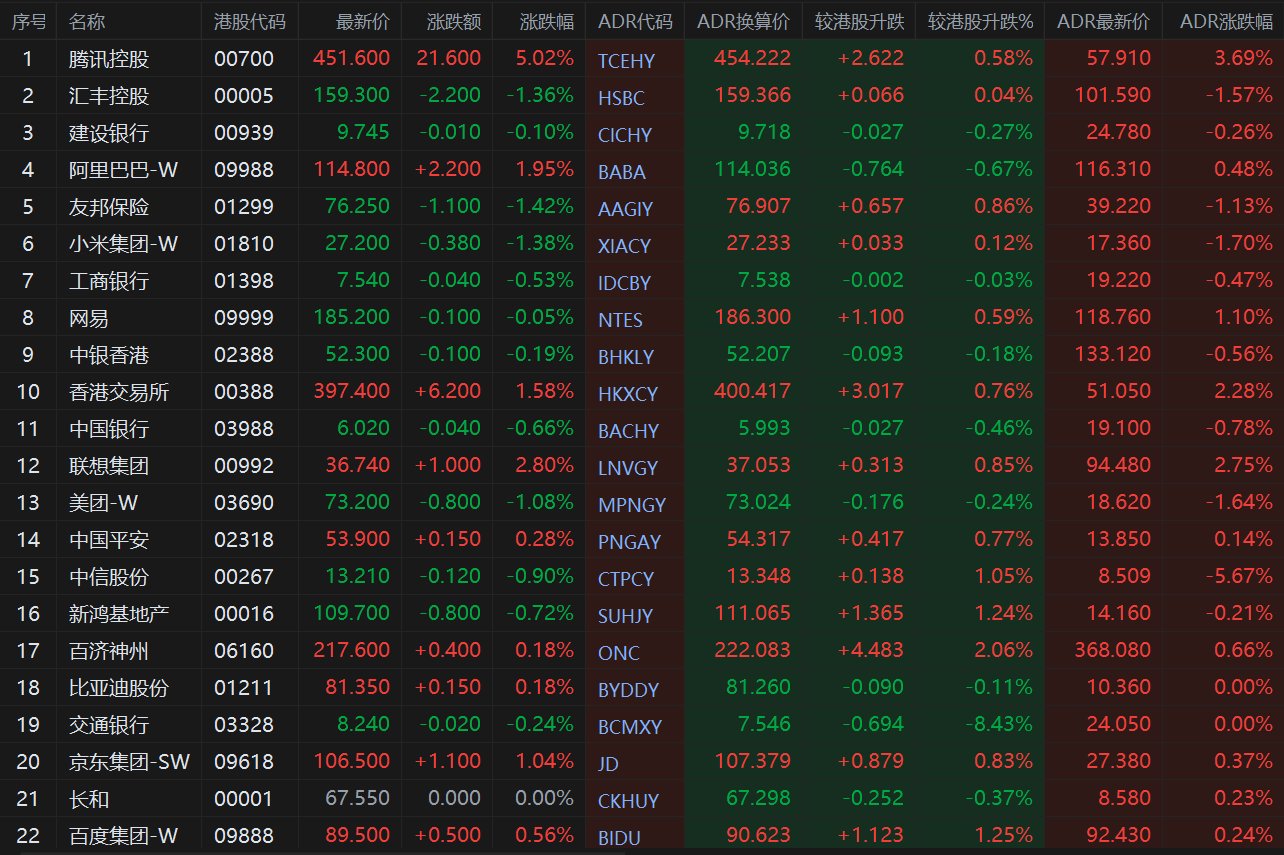1284x855 pixels.
Task: Open the 网易 stock name
Action: click(89, 318)
